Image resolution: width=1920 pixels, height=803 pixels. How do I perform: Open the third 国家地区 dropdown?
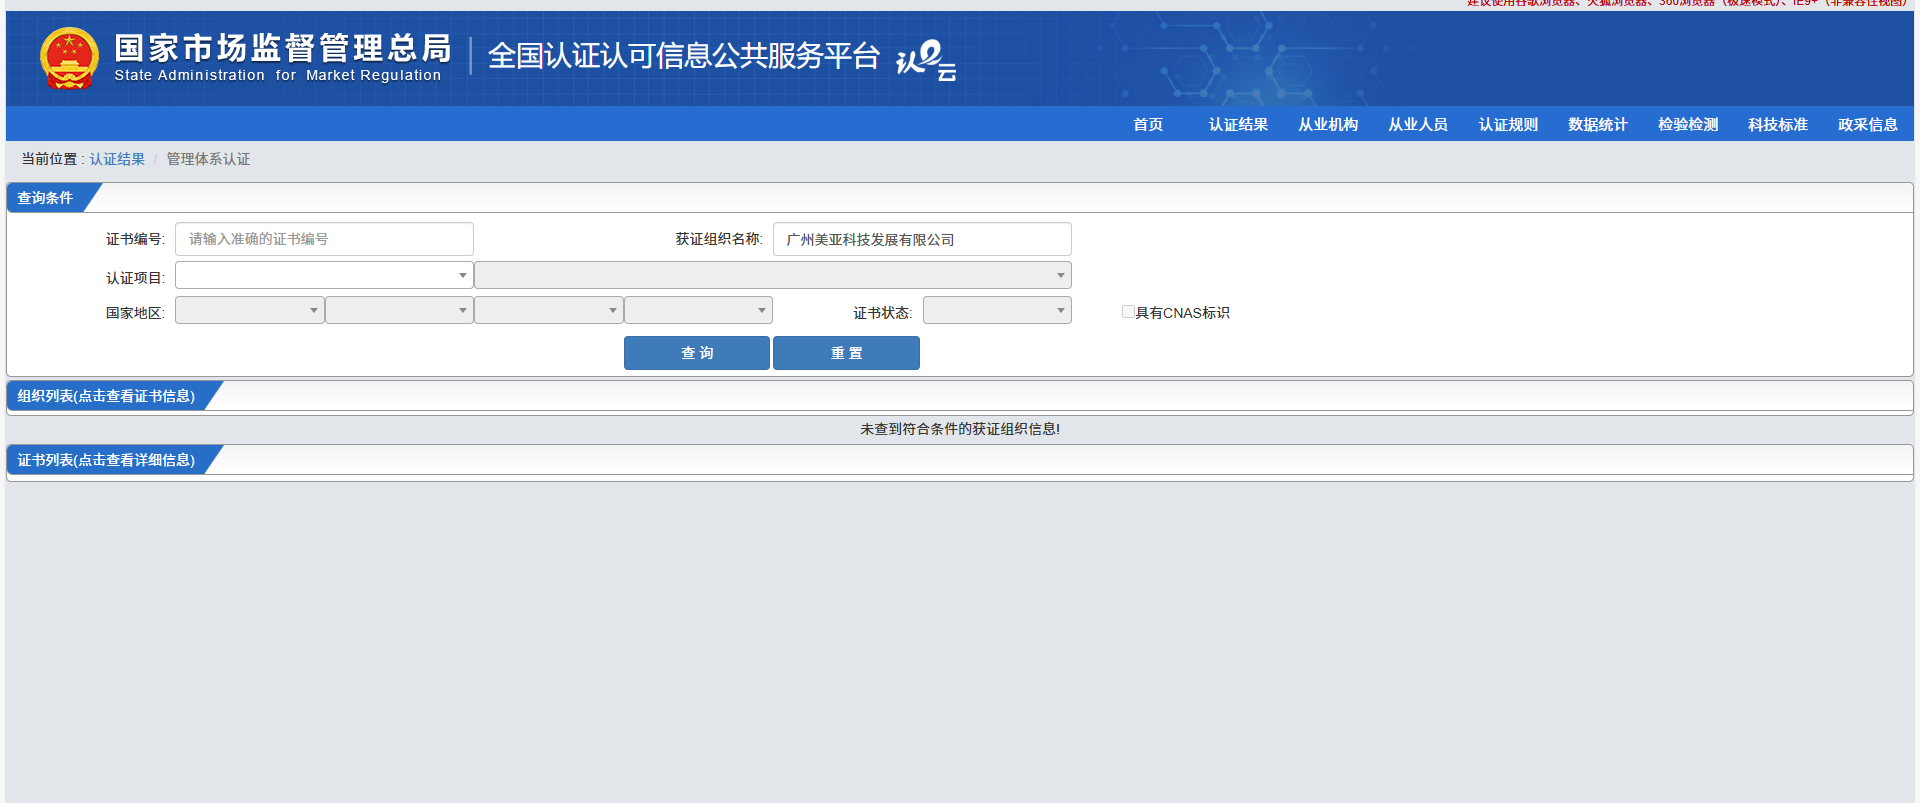pyautogui.click(x=548, y=310)
